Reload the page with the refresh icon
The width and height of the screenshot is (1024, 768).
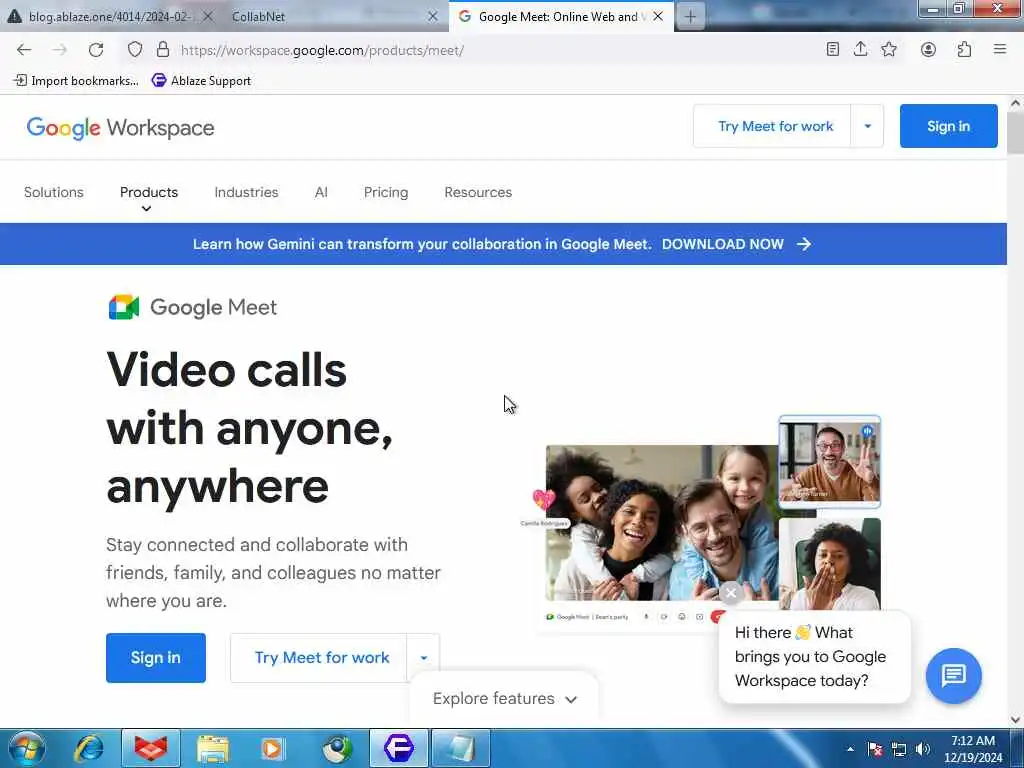click(x=96, y=50)
